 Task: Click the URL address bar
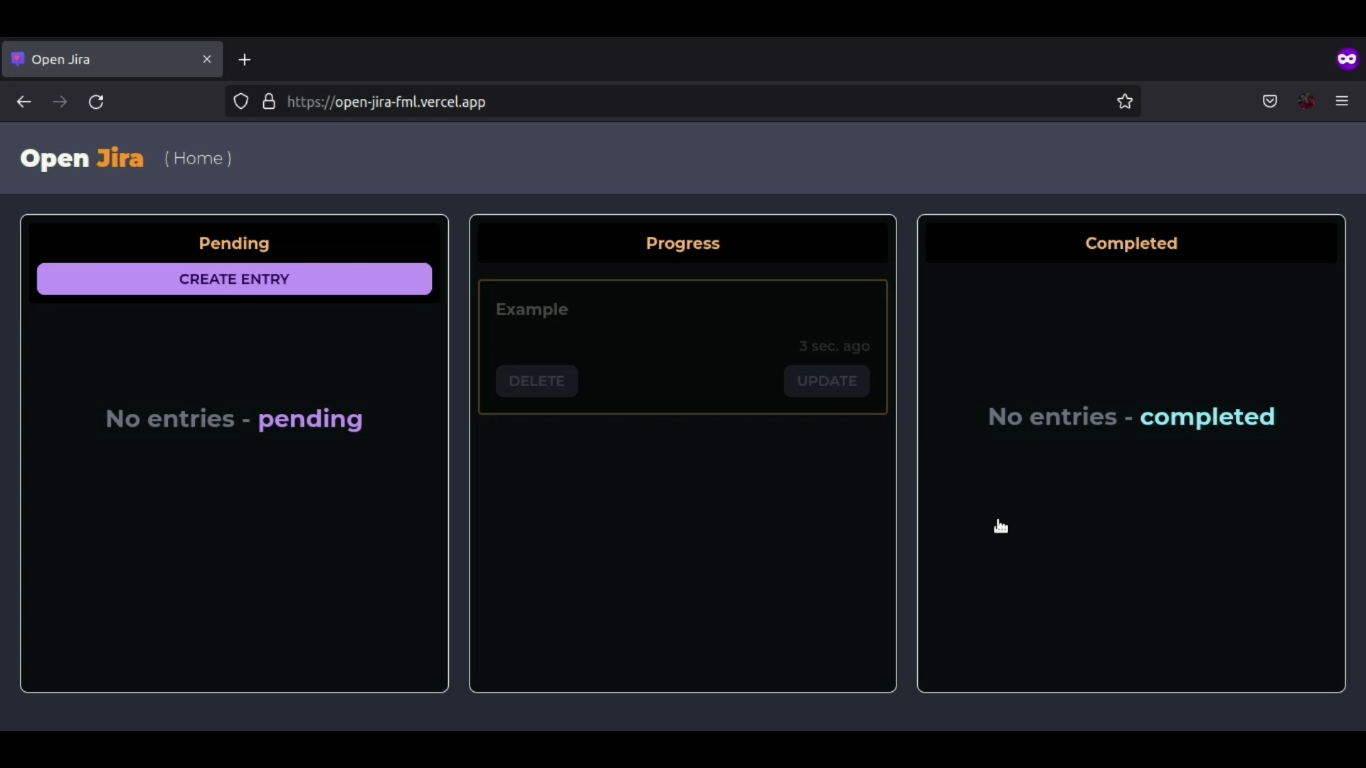tap(682, 101)
